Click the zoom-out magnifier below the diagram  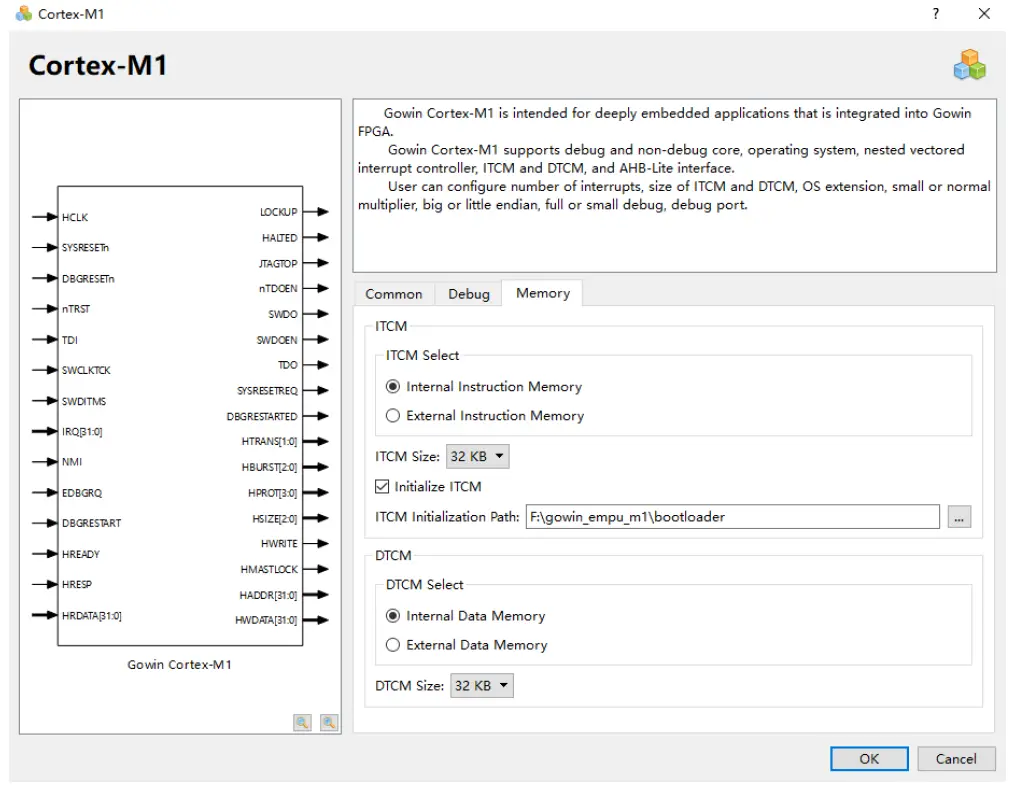point(328,722)
